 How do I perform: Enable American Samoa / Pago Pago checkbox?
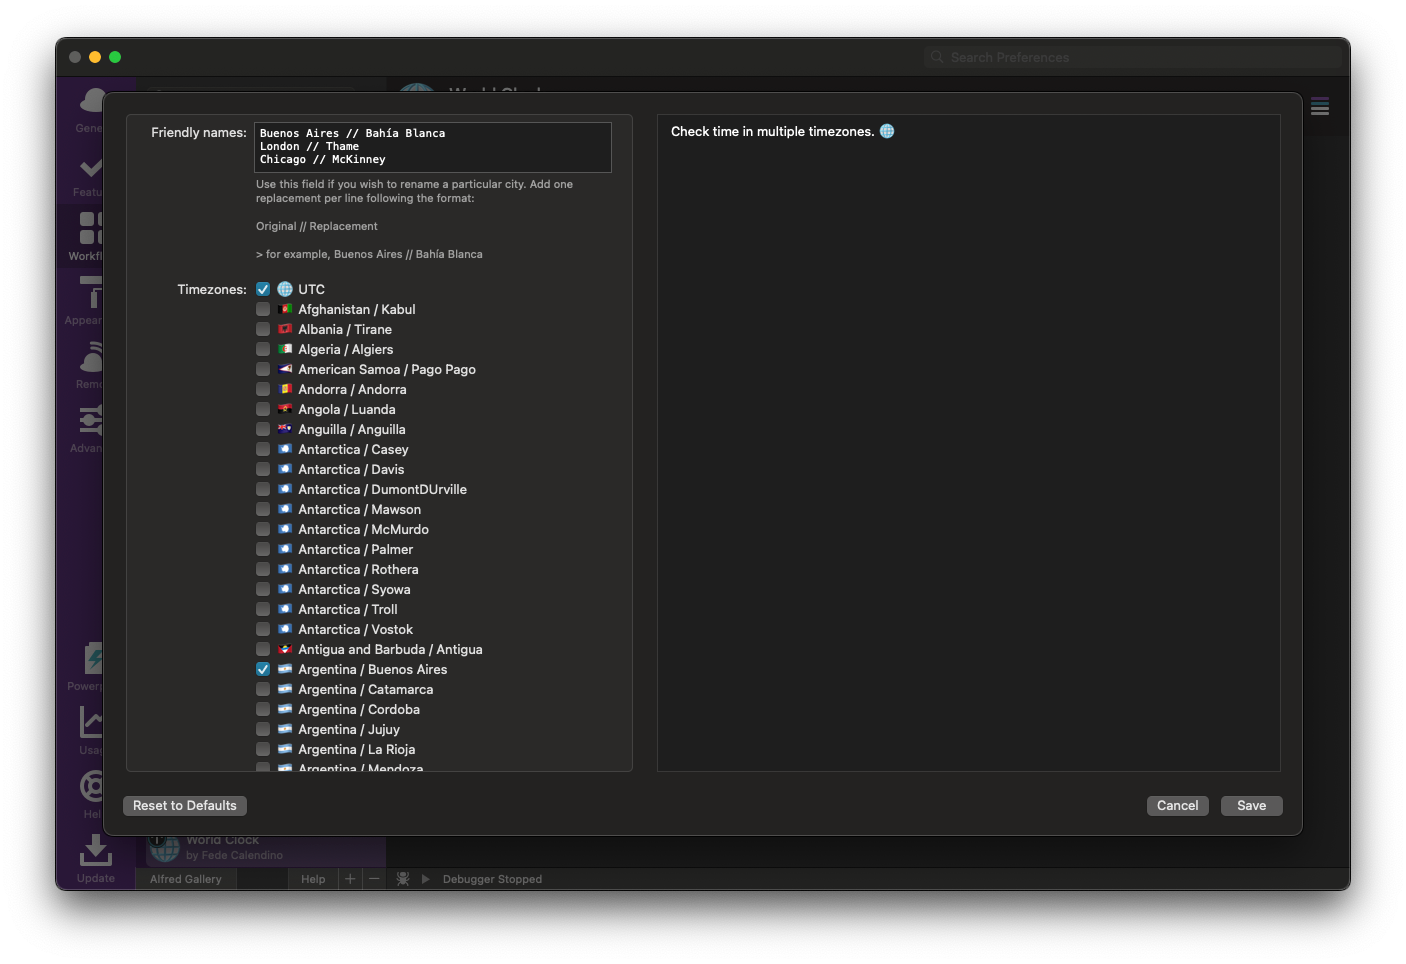[x=263, y=369]
